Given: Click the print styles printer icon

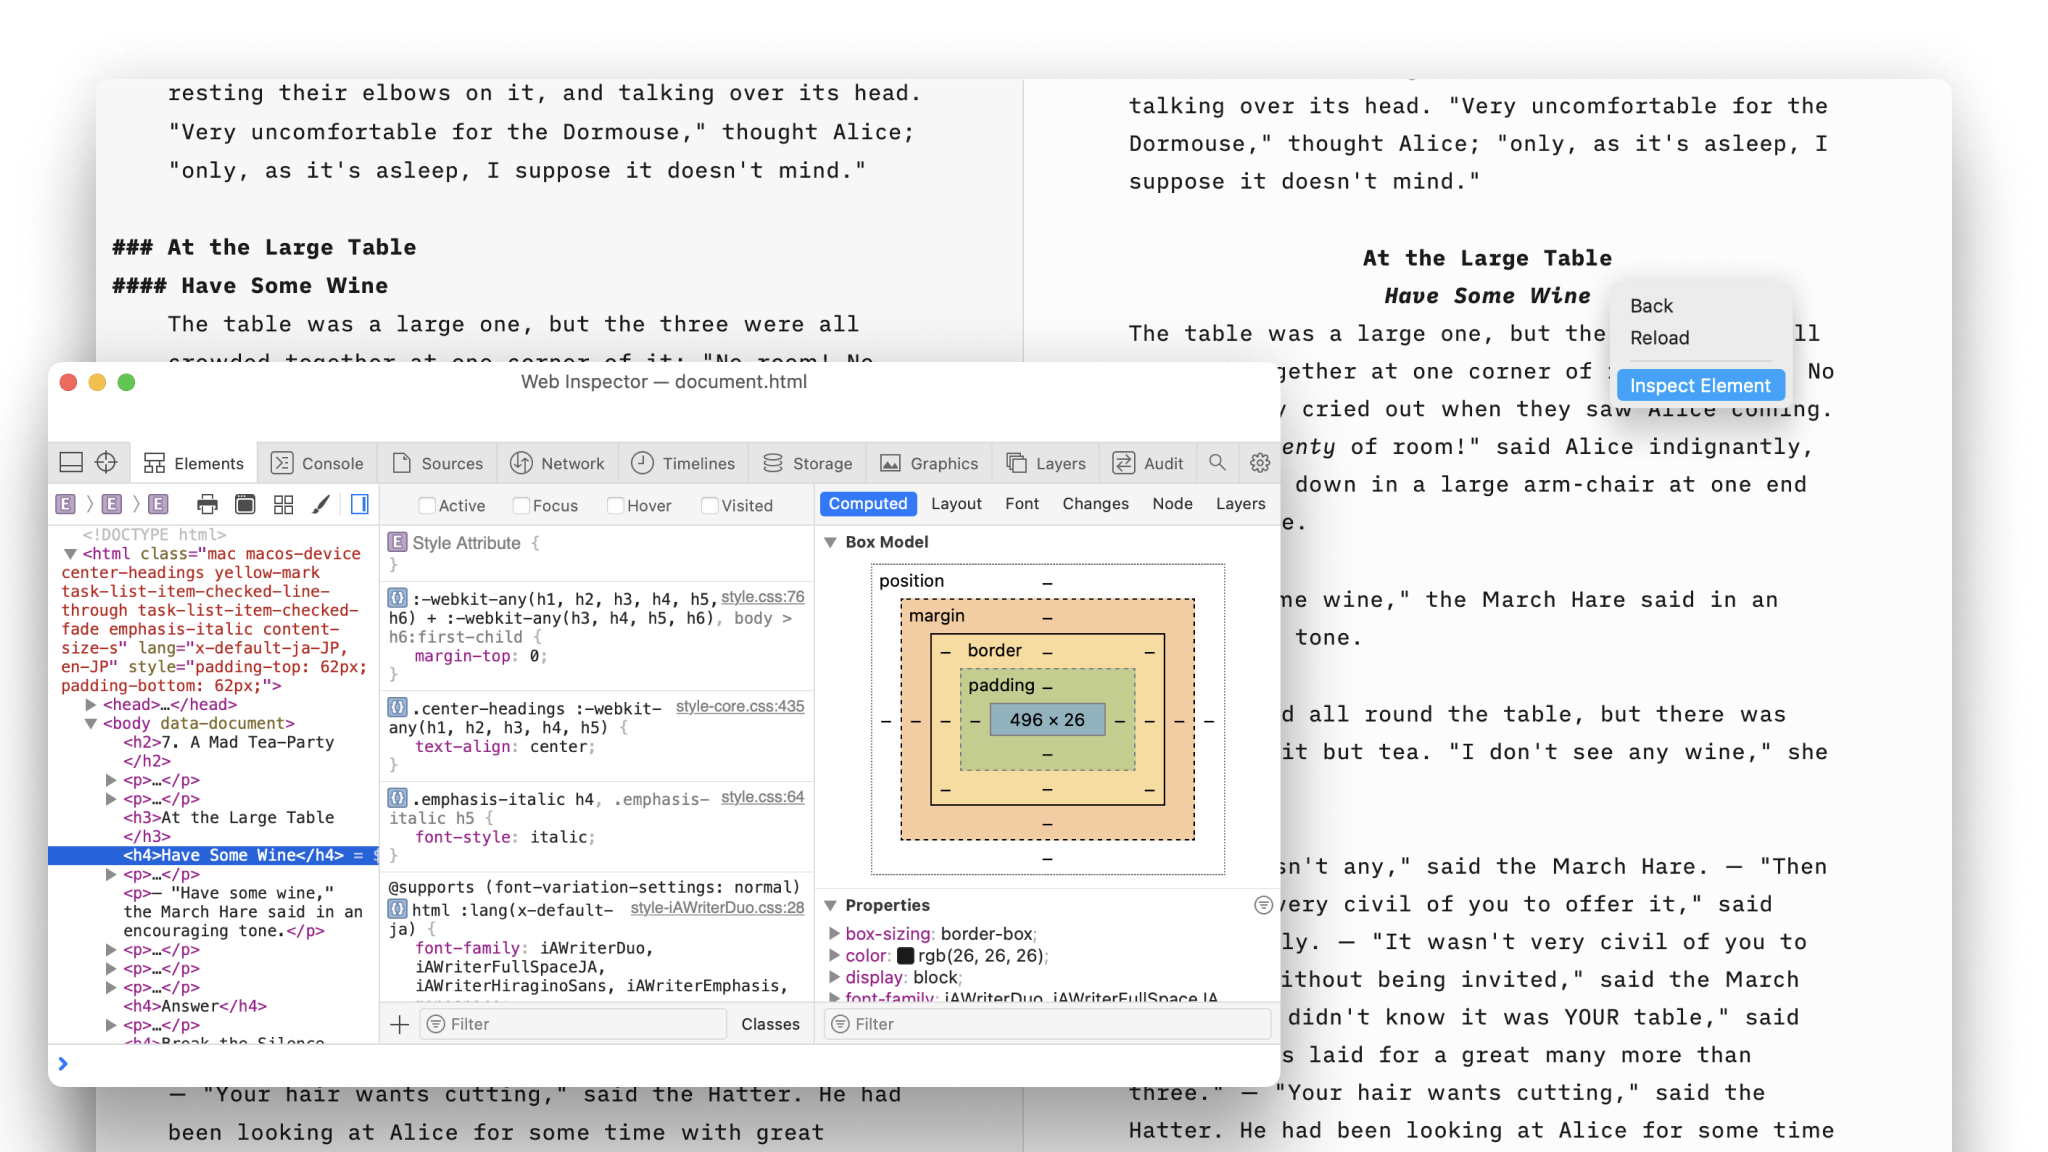Looking at the screenshot, I should 207,504.
